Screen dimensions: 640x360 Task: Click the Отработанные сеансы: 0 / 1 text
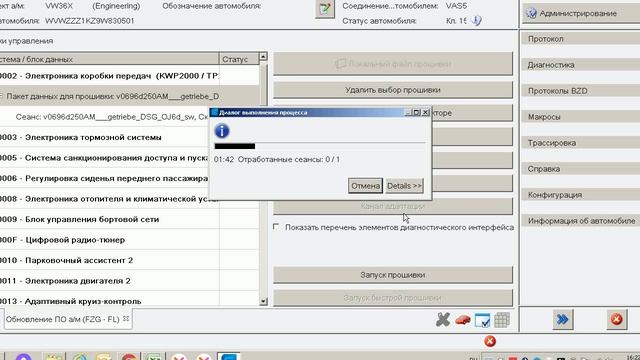tap(289, 159)
